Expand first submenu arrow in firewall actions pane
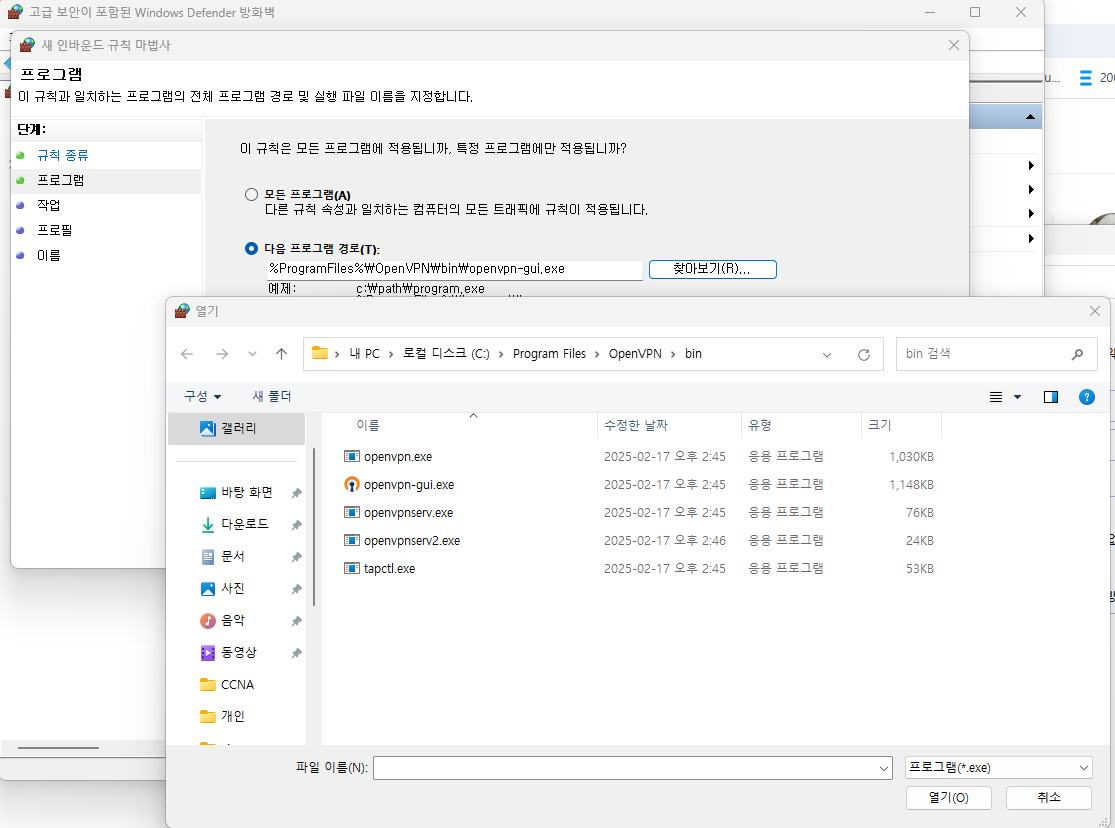The height and width of the screenshot is (828, 1115). click(x=1030, y=166)
